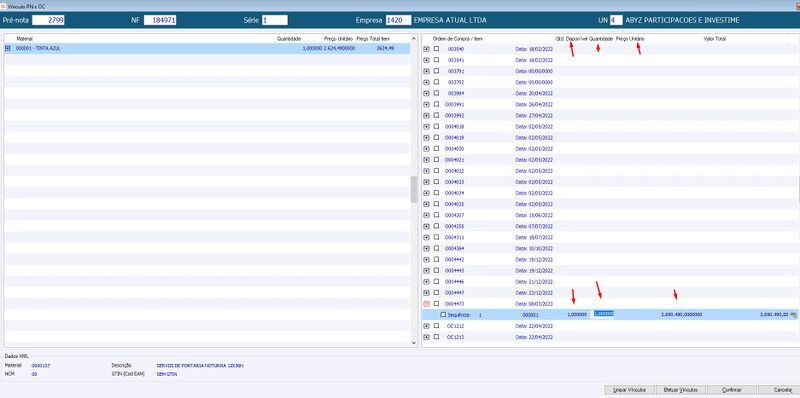800x398 pixels.
Task: Check the box for order O004384
Action: (x=436, y=248)
